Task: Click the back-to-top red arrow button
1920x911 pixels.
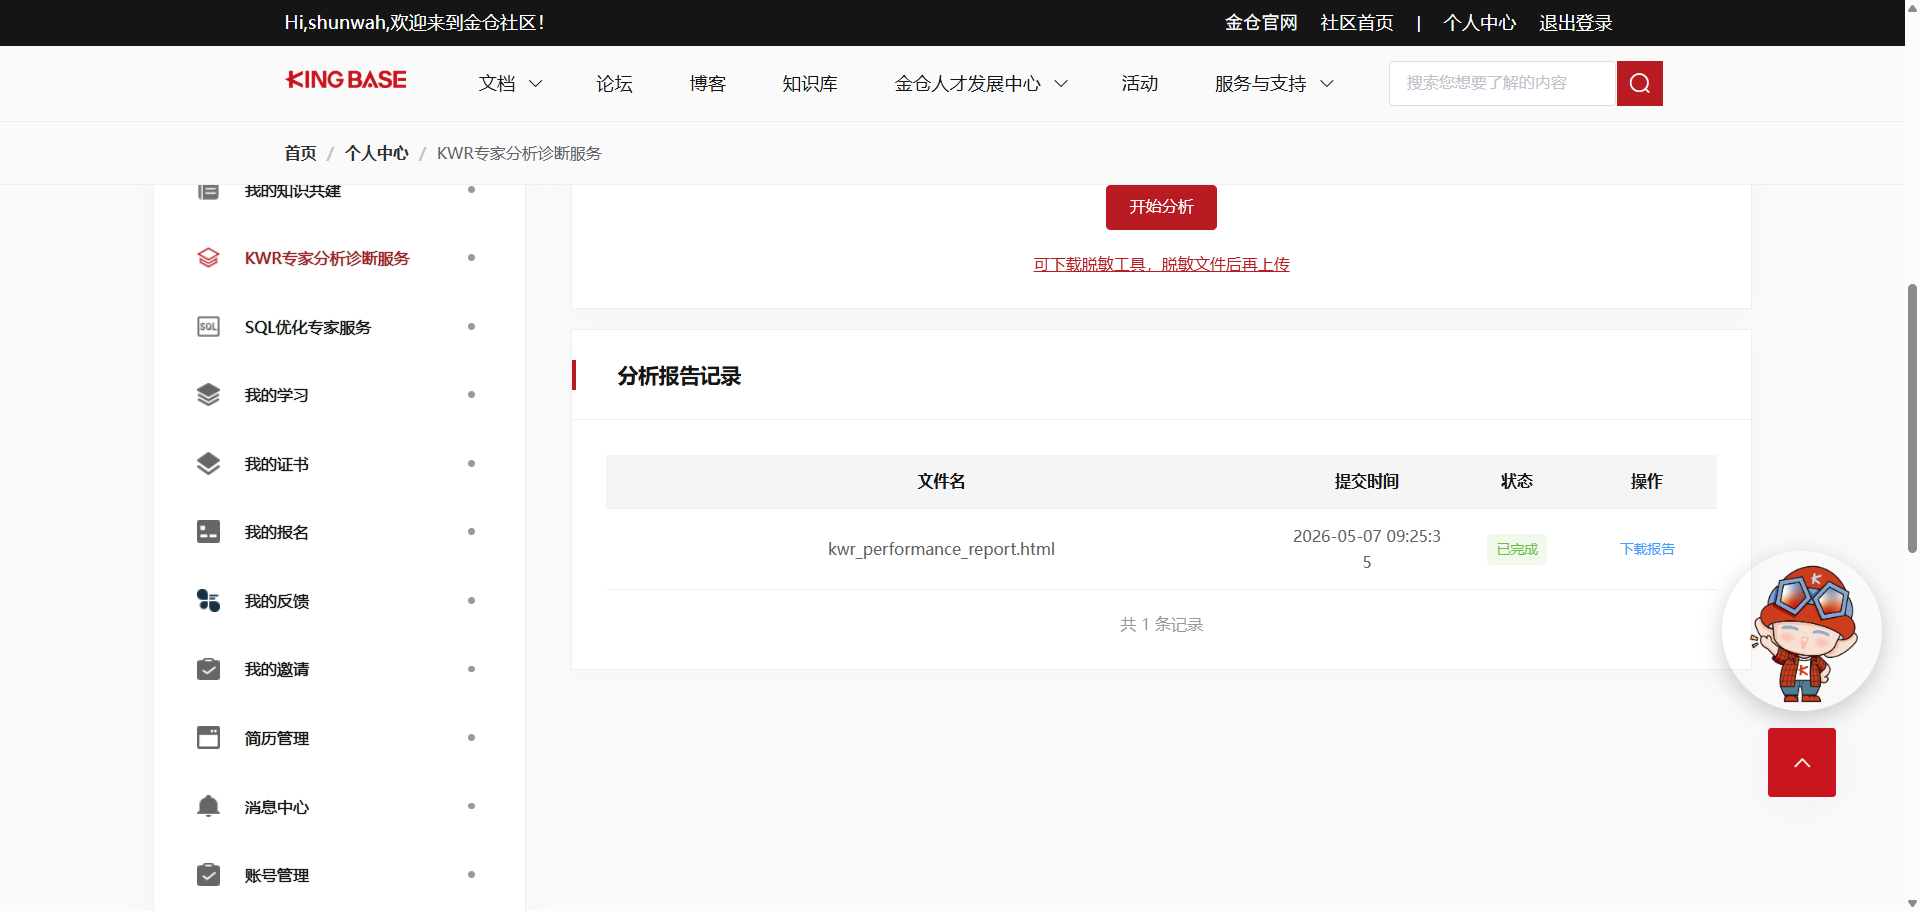Action: tap(1801, 762)
